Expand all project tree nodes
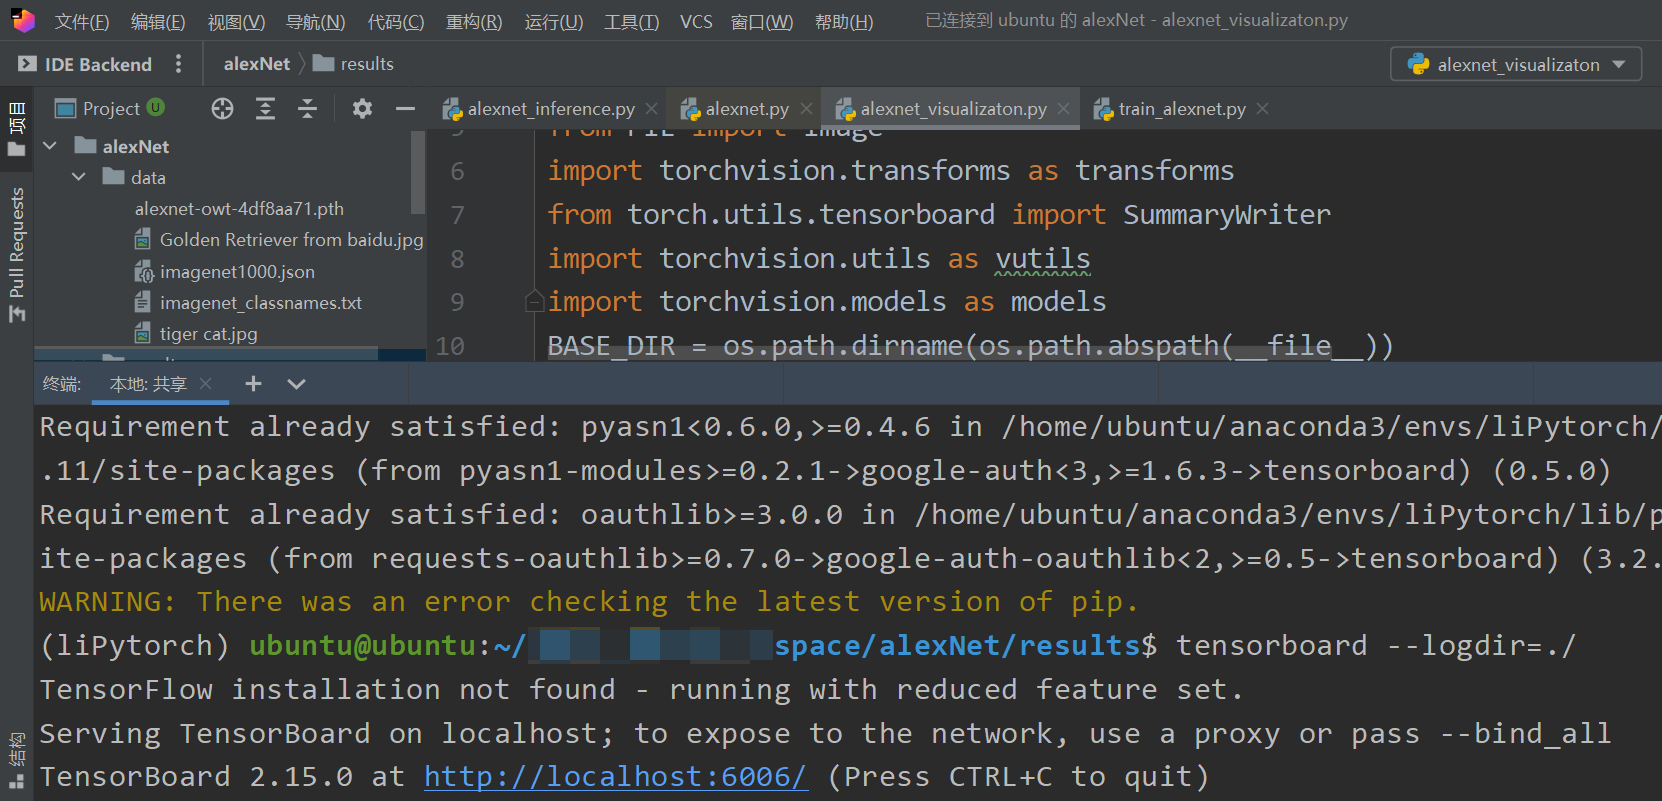 [265, 109]
